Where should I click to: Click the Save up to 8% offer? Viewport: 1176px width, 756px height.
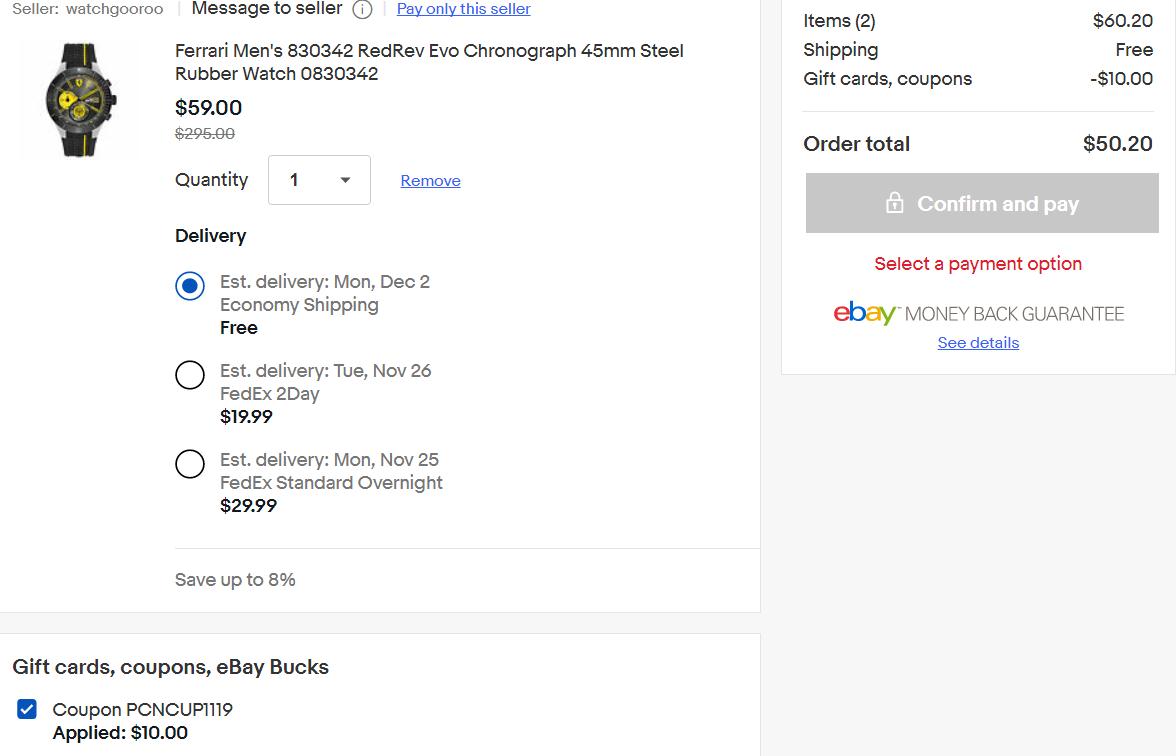tap(236, 580)
